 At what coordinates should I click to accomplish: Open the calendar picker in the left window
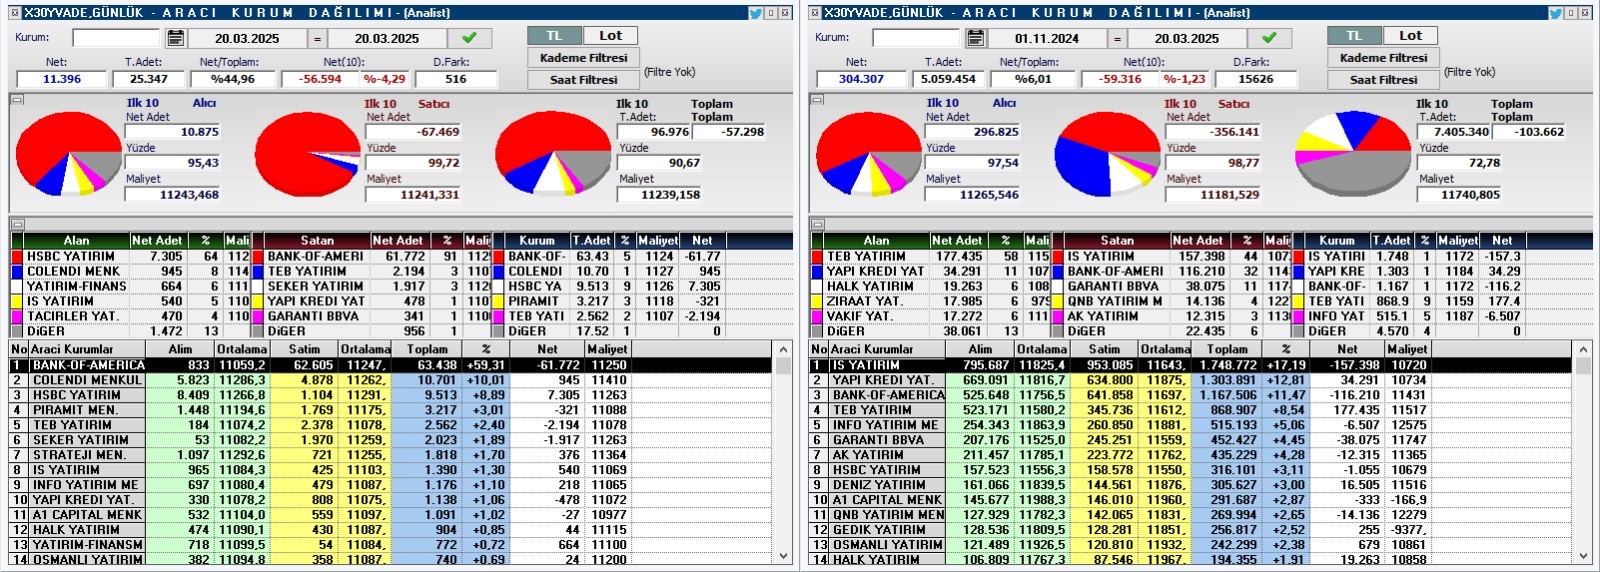[x=175, y=38]
